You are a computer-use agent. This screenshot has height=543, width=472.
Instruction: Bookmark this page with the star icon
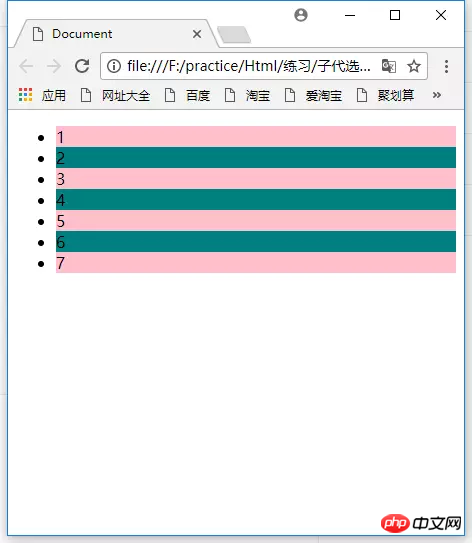pos(413,66)
